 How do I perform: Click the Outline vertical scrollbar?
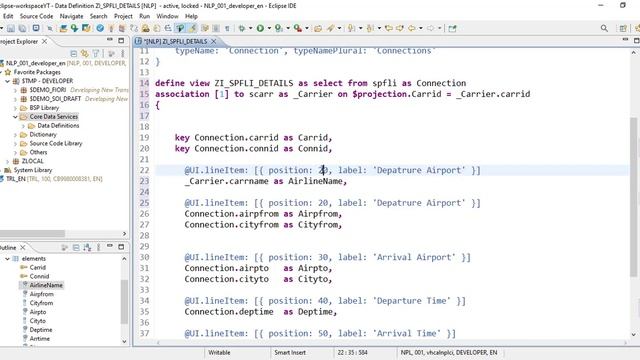pyautogui.click(x=124, y=302)
